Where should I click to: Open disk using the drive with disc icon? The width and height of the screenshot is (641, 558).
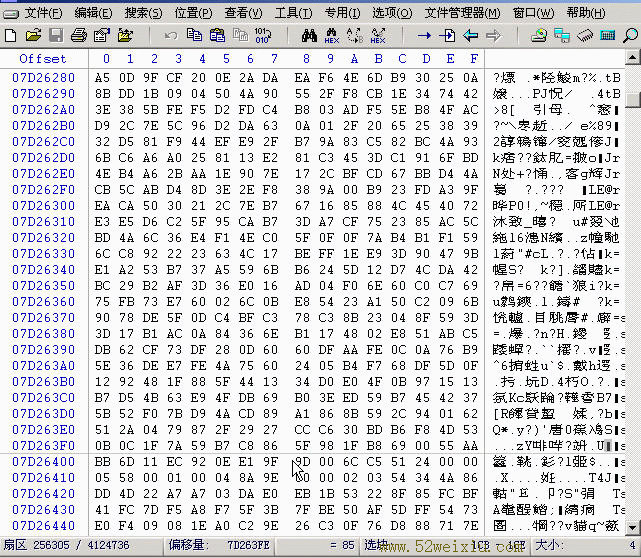tap(539, 36)
